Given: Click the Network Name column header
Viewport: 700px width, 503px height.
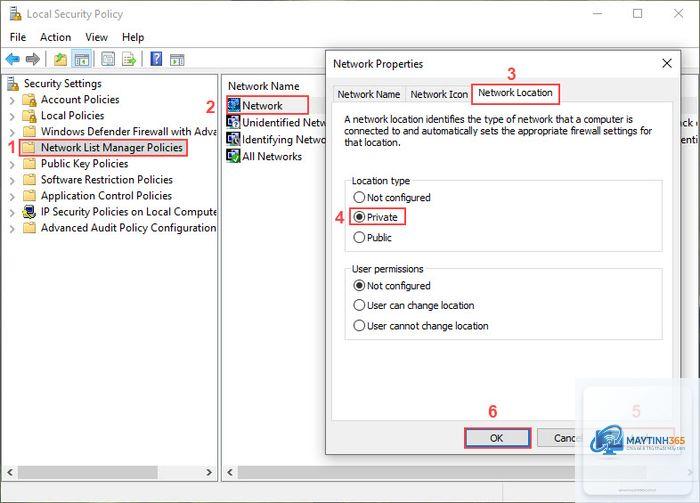Looking at the screenshot, I should [x=264, y=86].
